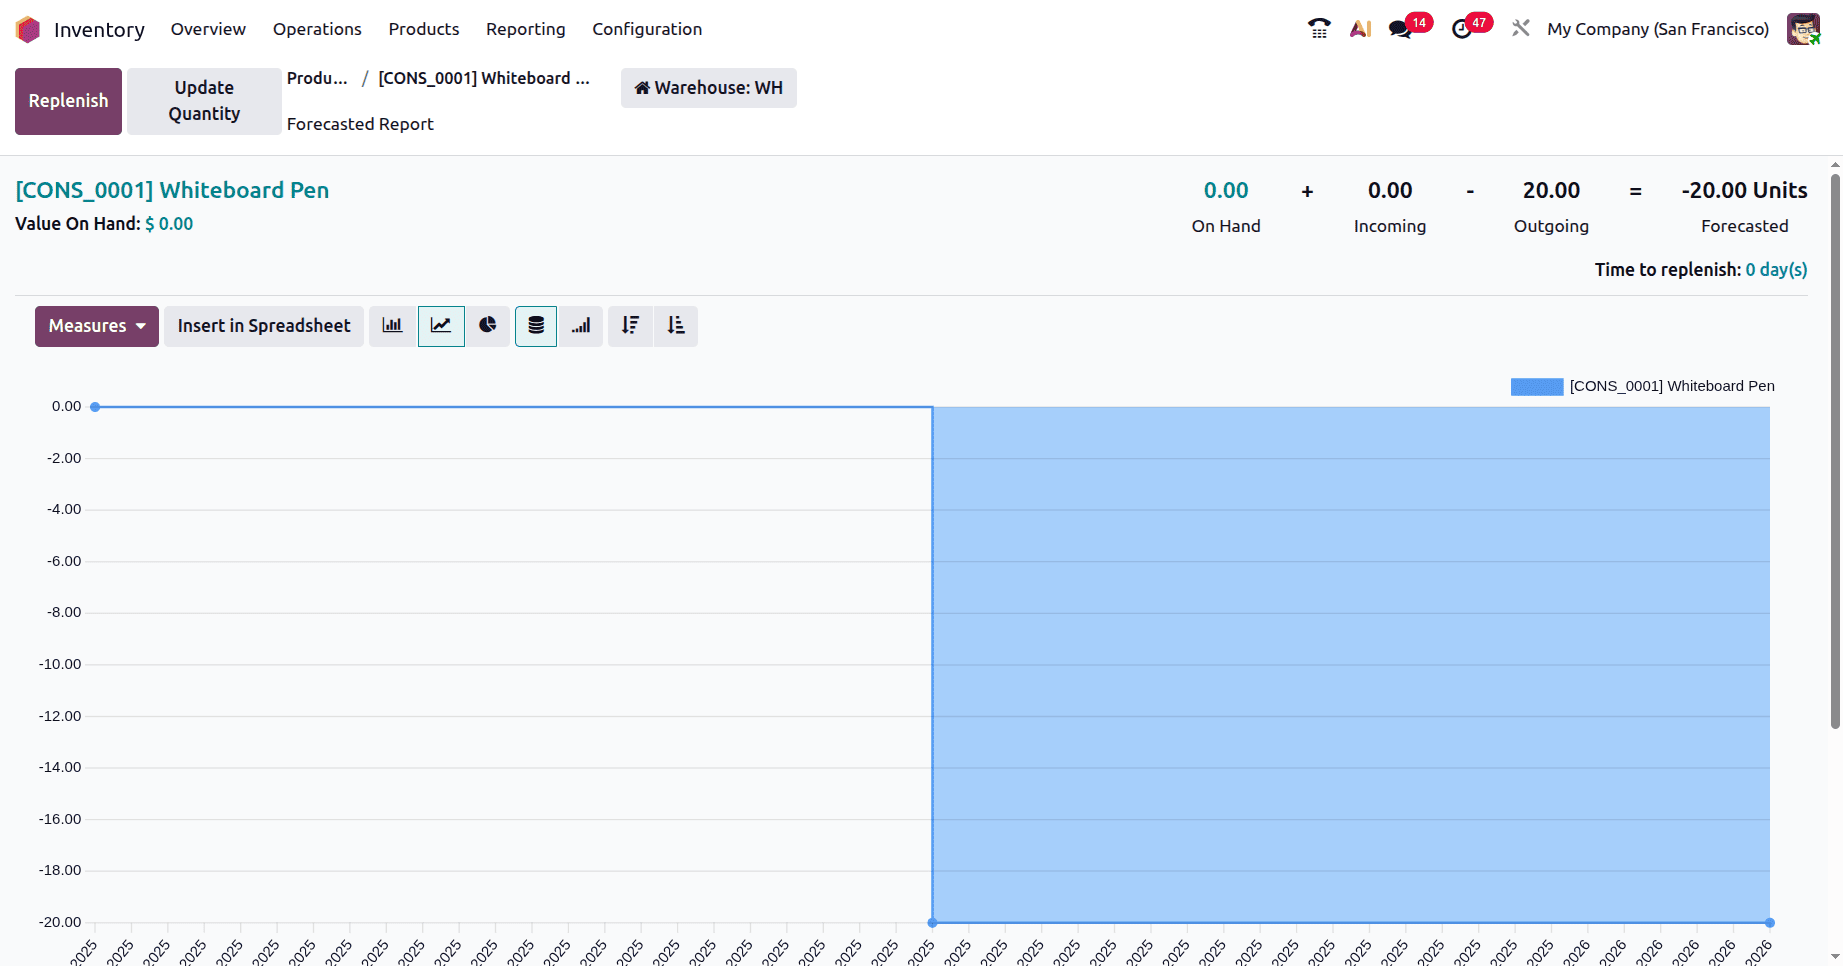Image resolution: width=1843 pixels, height=966 pixels.
Task: Open chat messages with 14 notifications
Action: pos(1401,29)
